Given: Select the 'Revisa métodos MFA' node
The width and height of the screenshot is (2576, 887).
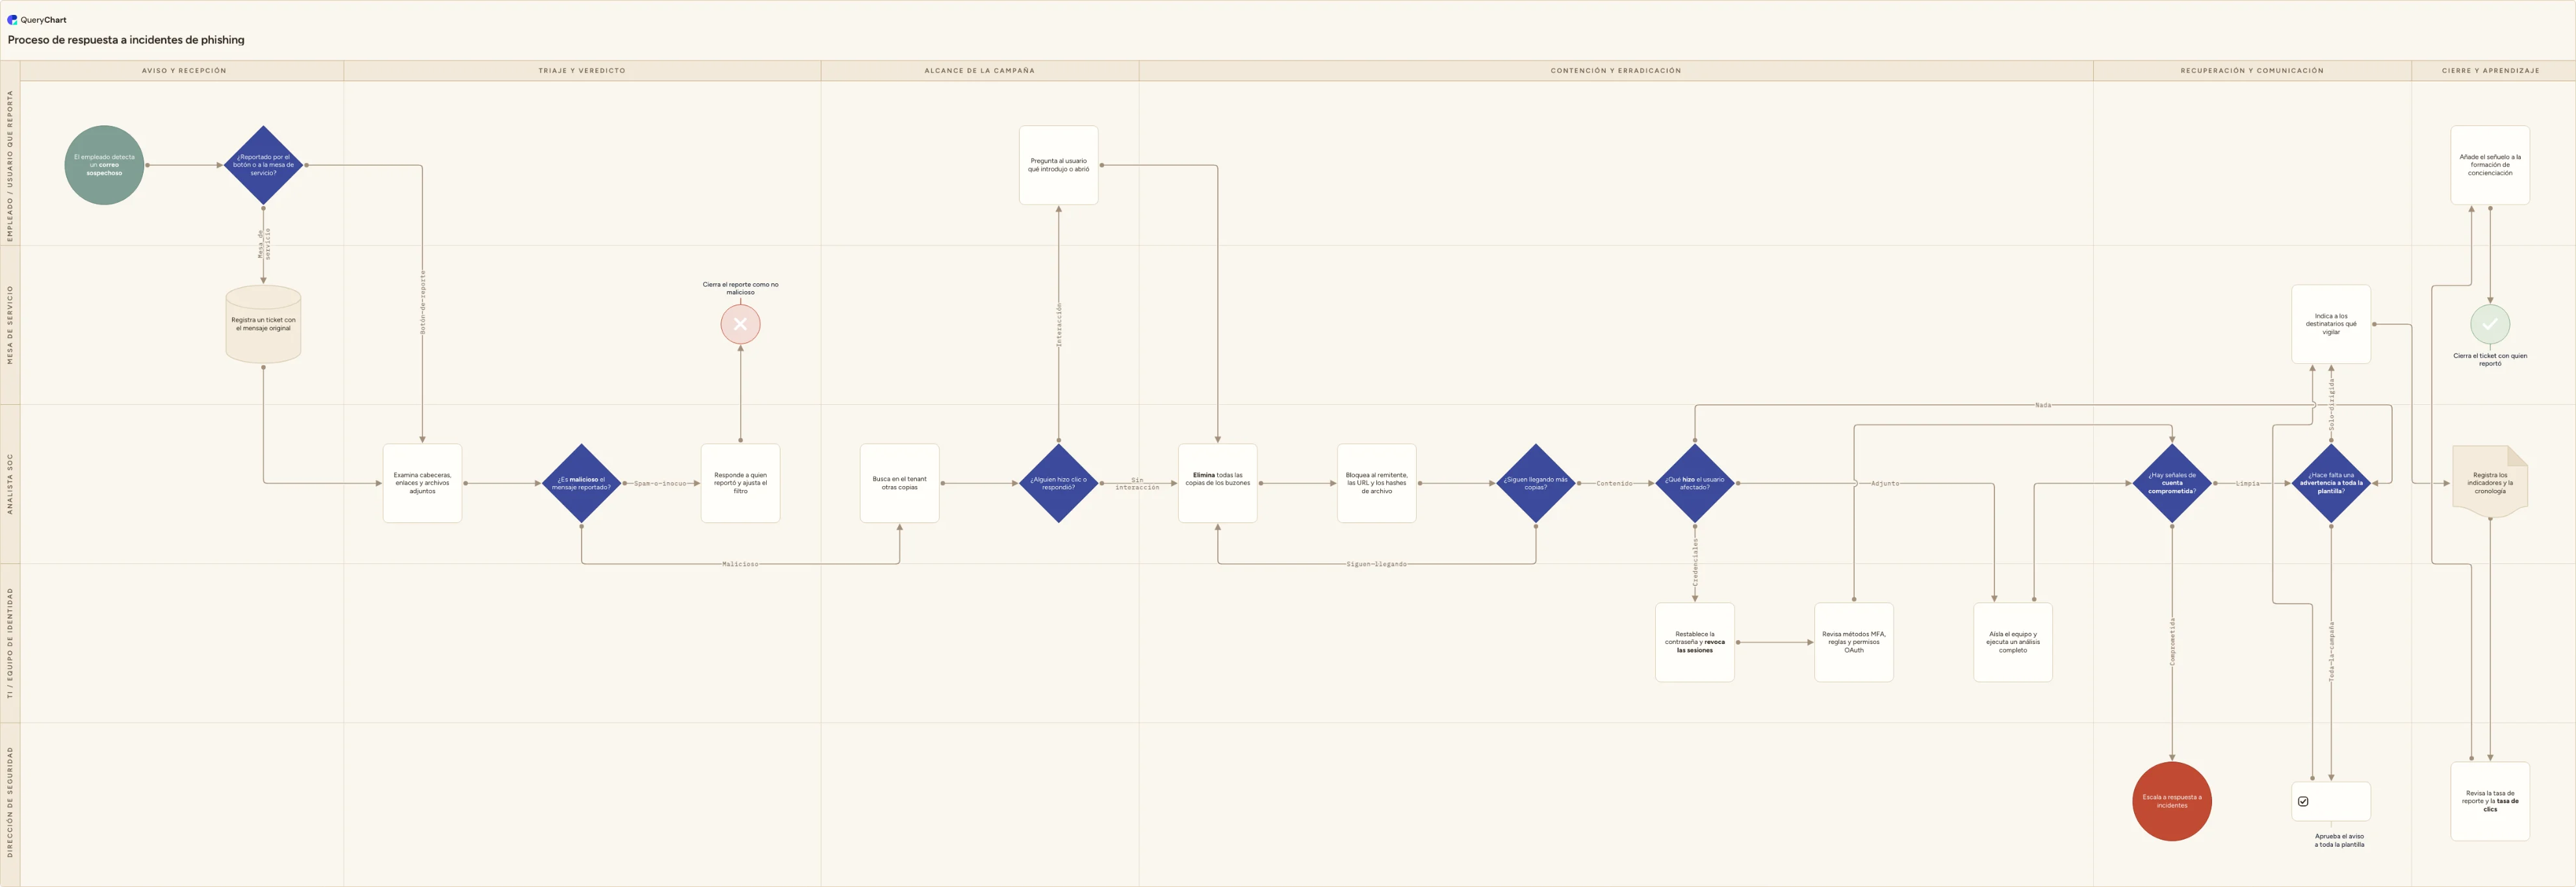Looking at the screenshot, I should tap(1853, 642).
